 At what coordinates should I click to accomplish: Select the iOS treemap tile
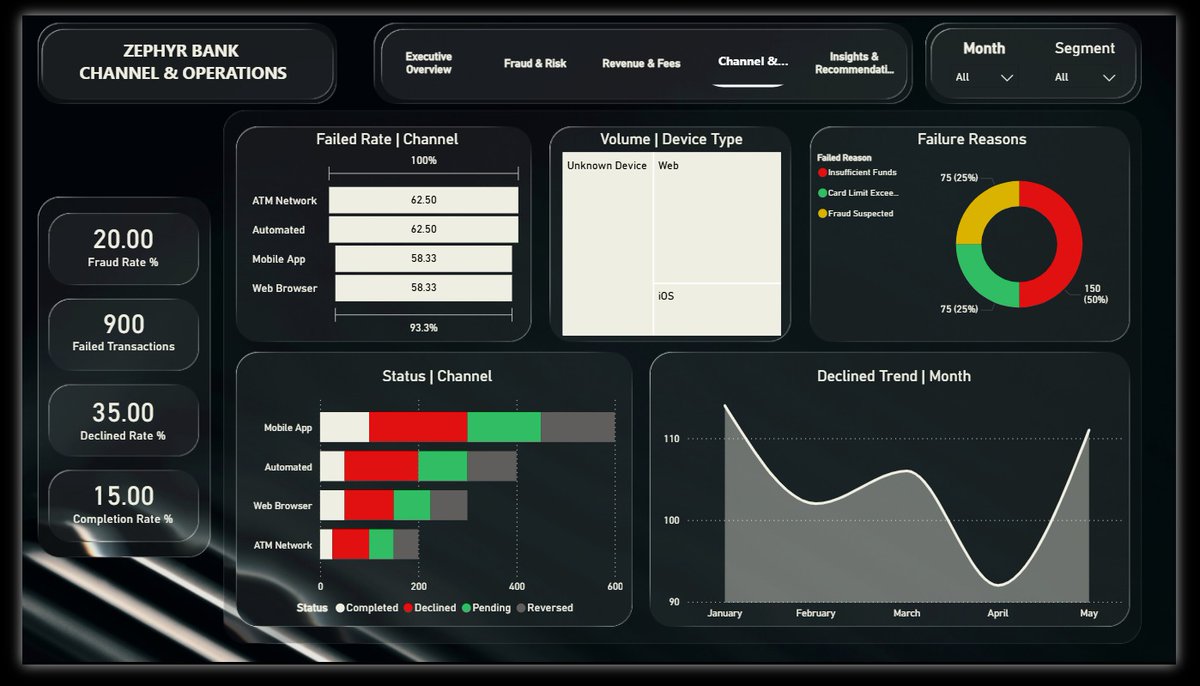click(x=717, y=309)
